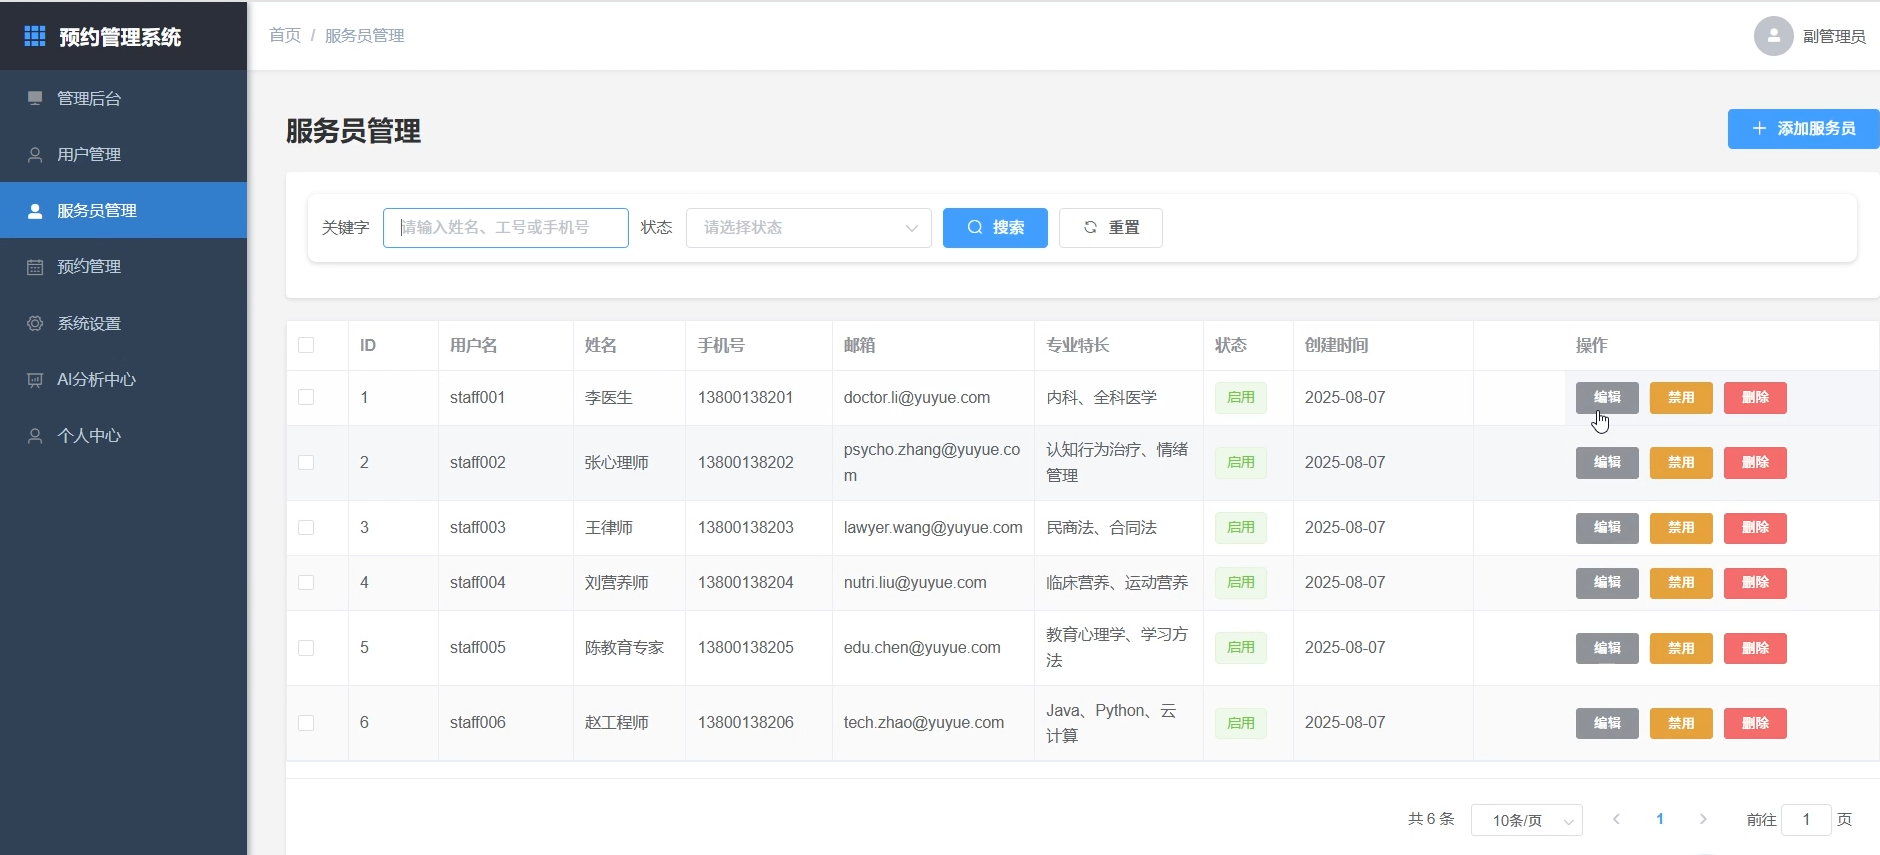The width and height of the screenshot is (1880, 855).
Task: Click the 前往 page number input
Action: [x=1806, y=819]
